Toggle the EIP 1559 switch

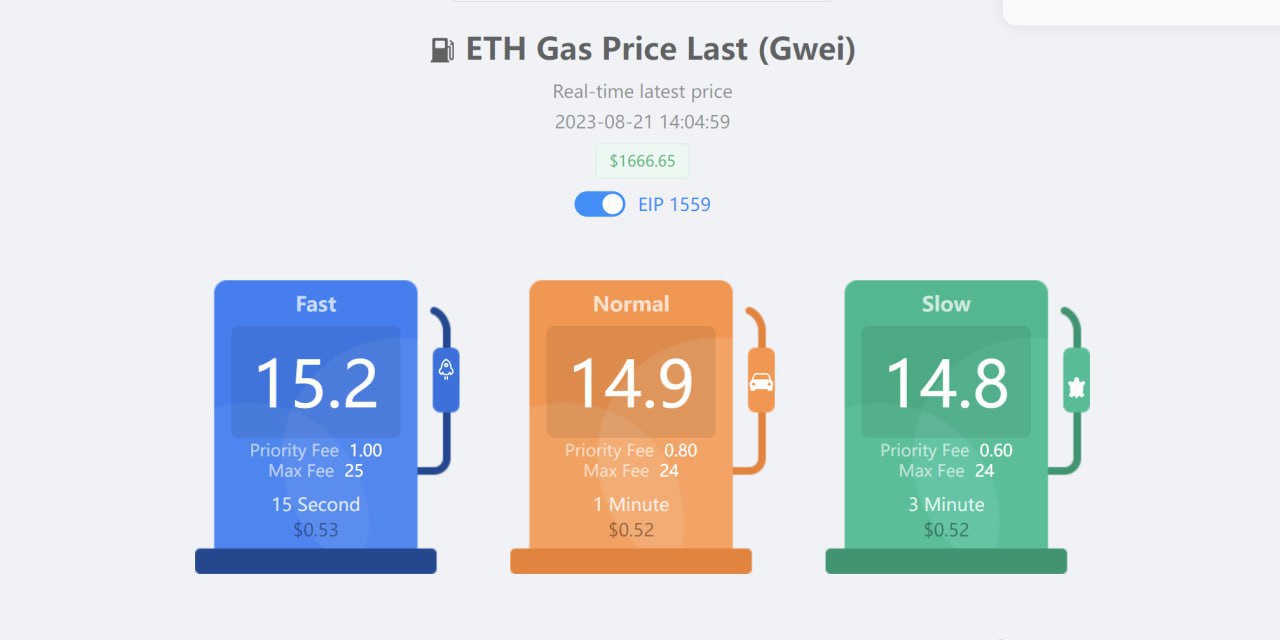[x=600, y=204]
